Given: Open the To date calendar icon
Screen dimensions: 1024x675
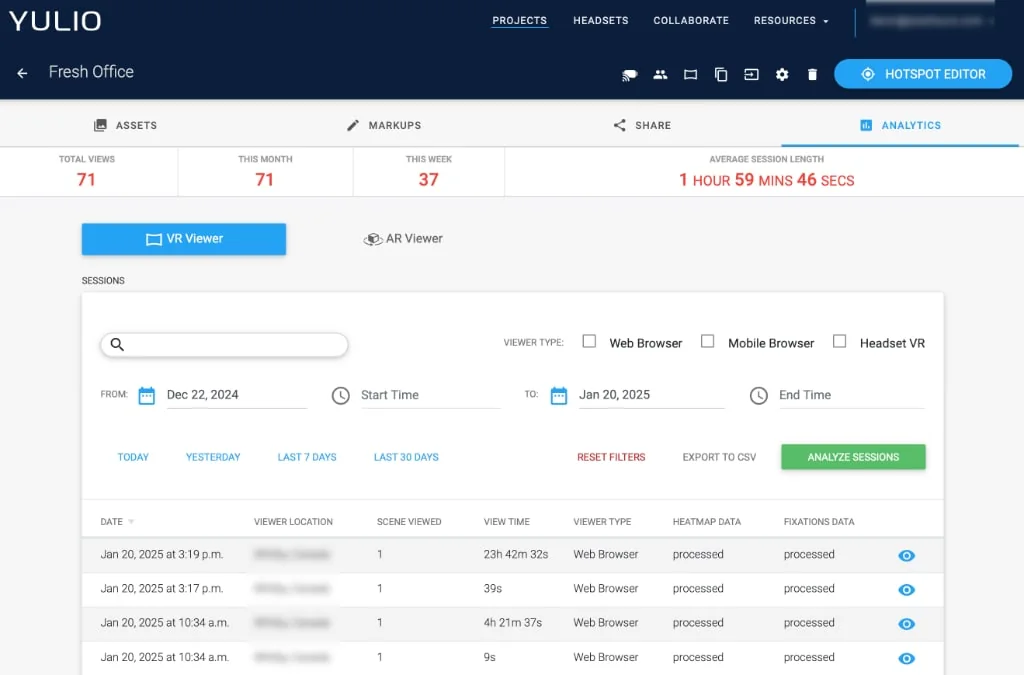Looking at the screenshot, I should click(x=559, y=396).
